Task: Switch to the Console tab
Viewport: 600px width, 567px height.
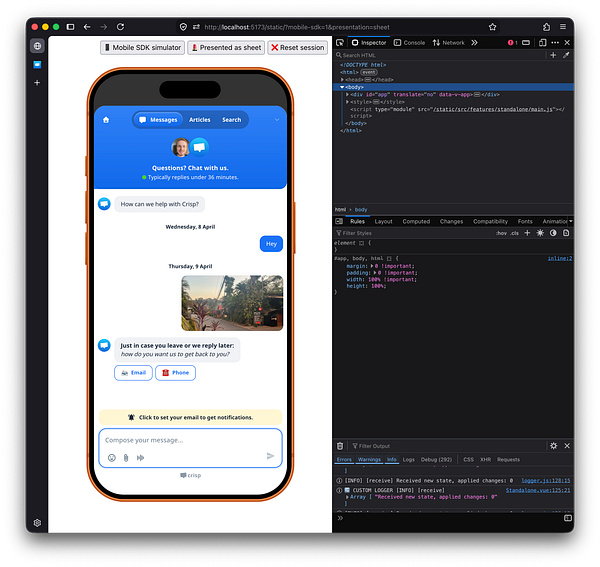Action: coord(410,42)
